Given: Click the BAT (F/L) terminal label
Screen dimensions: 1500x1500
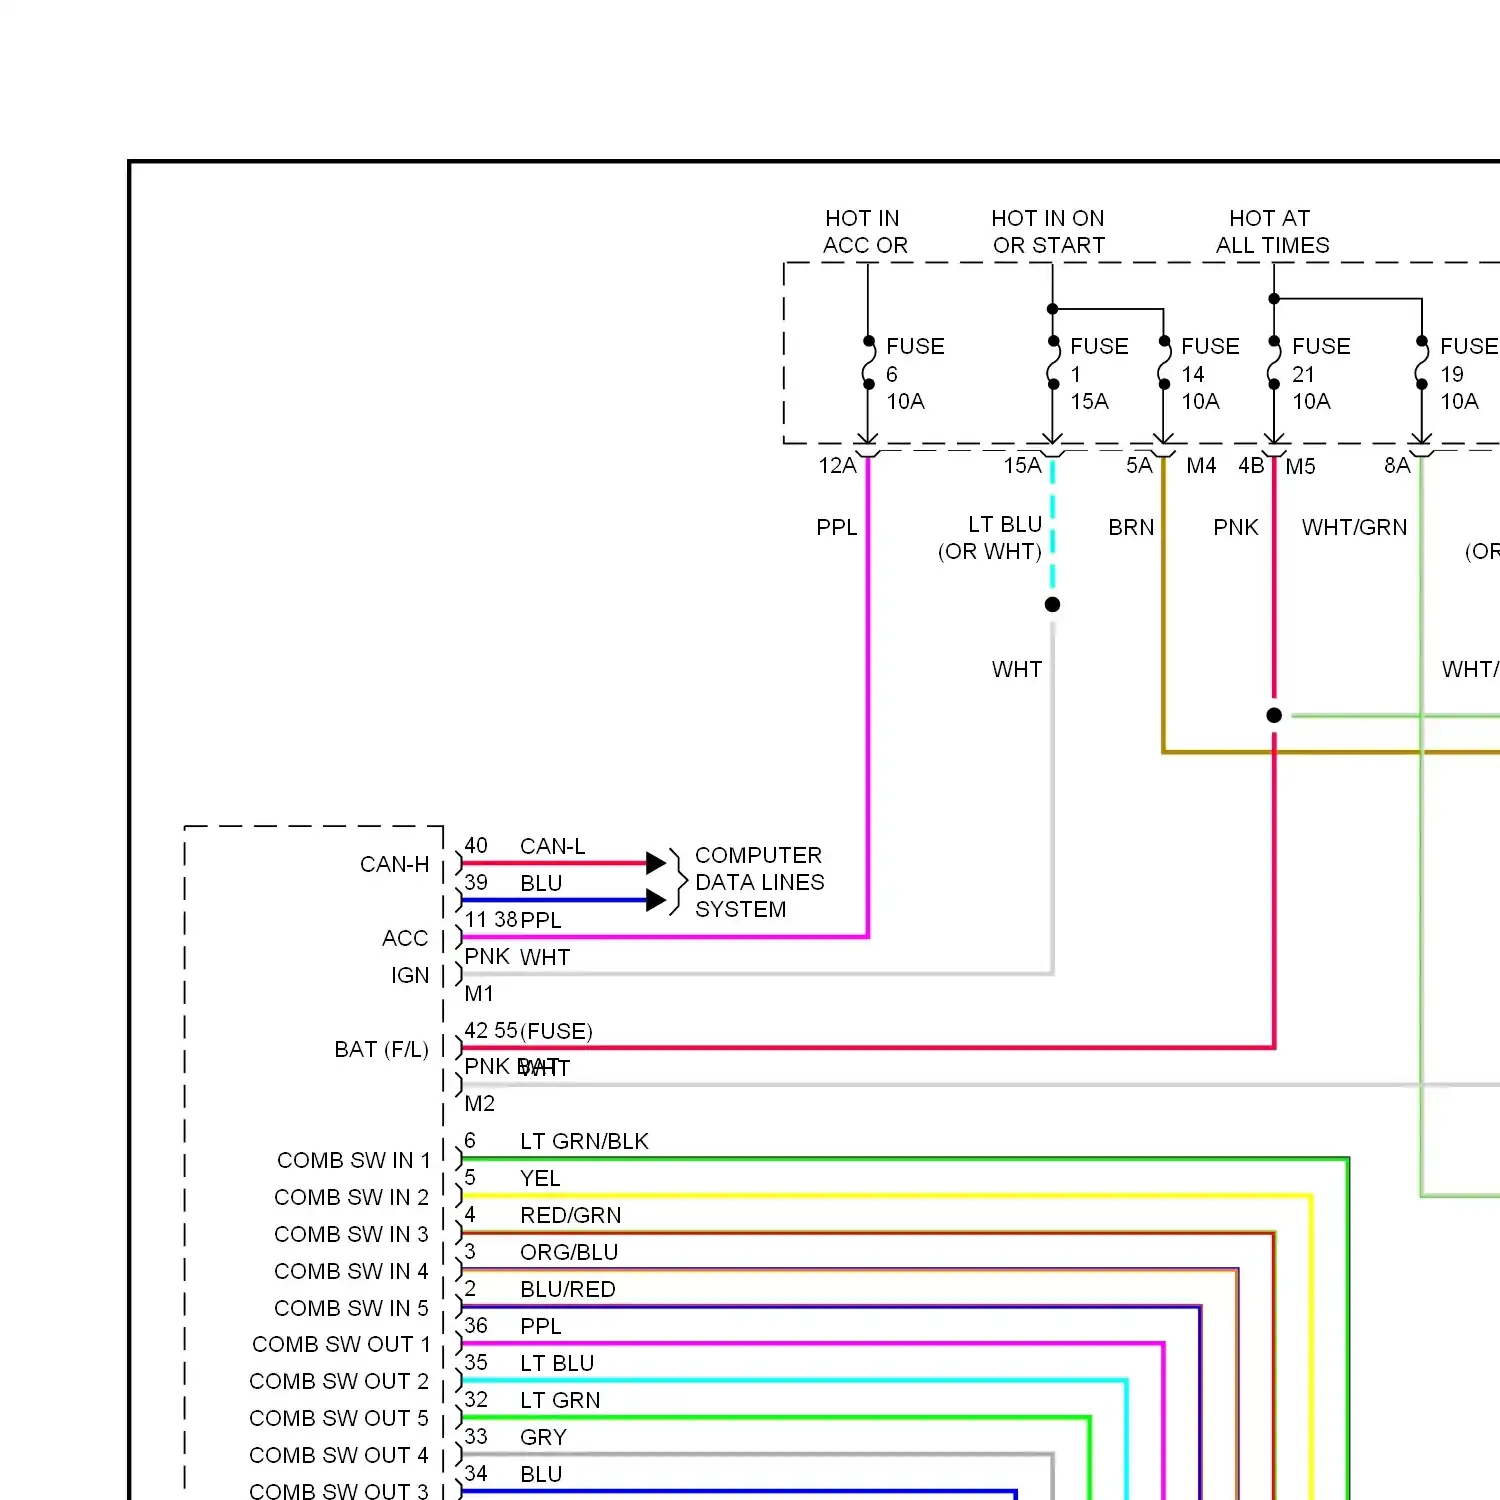Looking at the screenshot, I should (381, 1049).
